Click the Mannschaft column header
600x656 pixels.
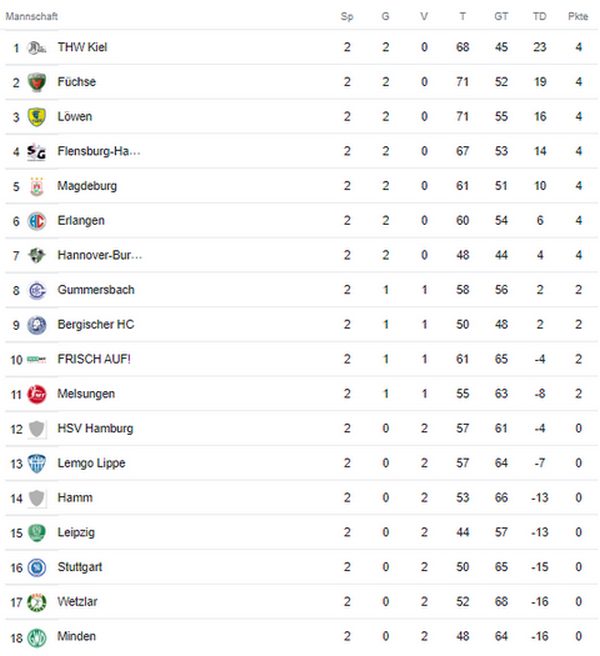tap(31, 16)
